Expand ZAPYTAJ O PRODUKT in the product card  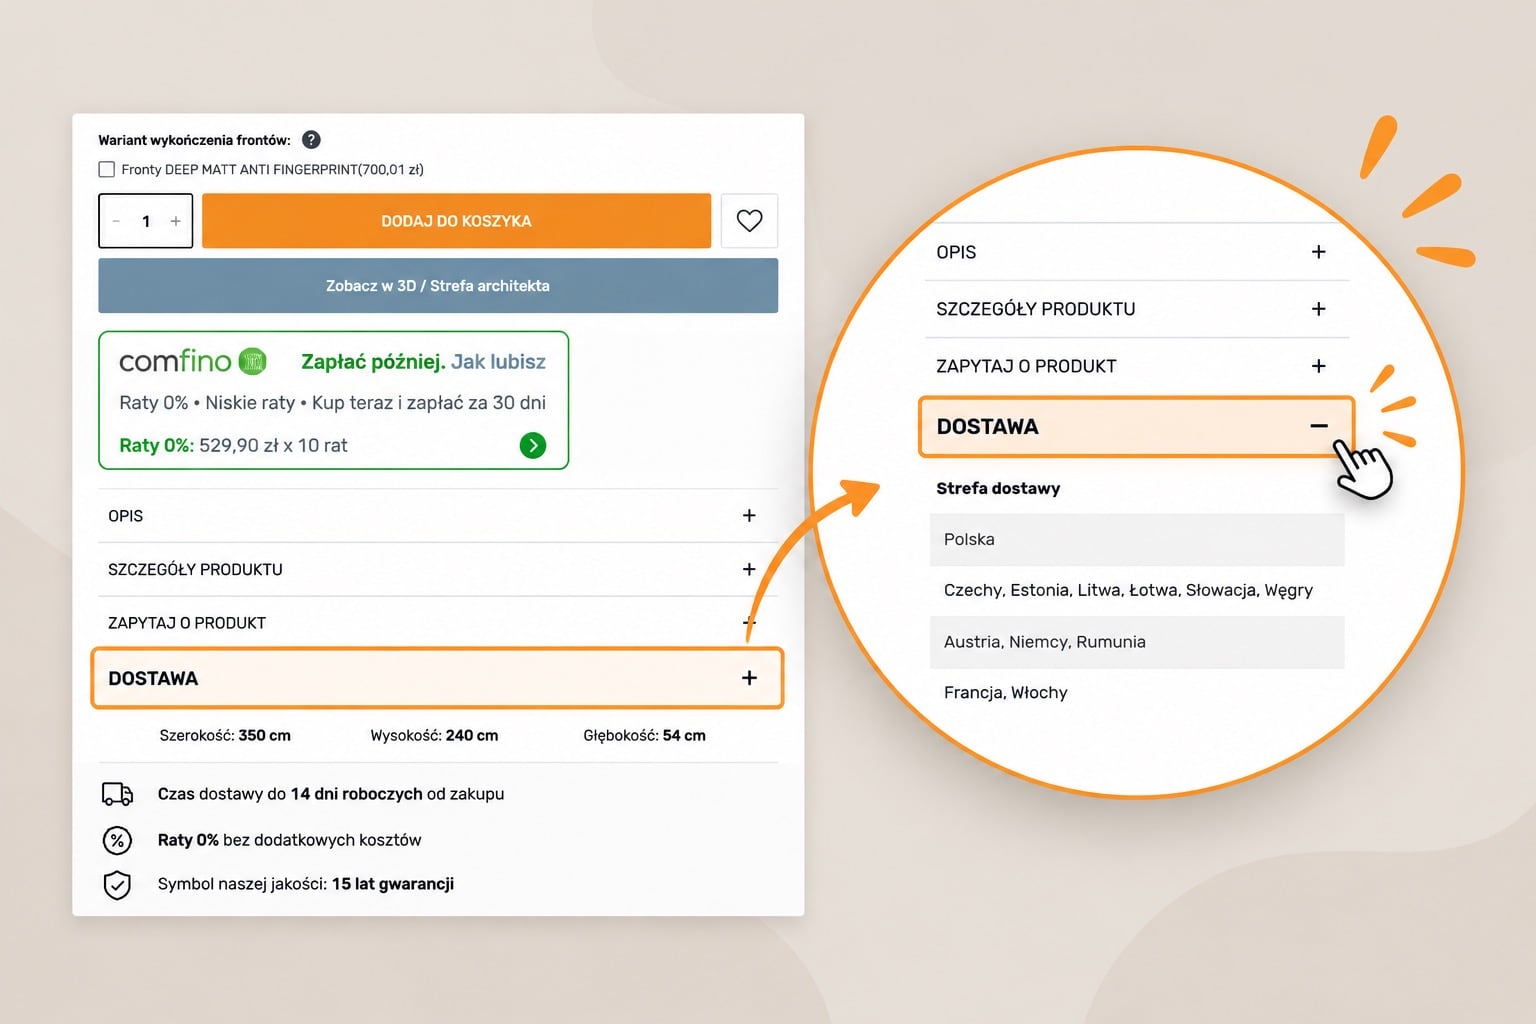pos(438,623)
